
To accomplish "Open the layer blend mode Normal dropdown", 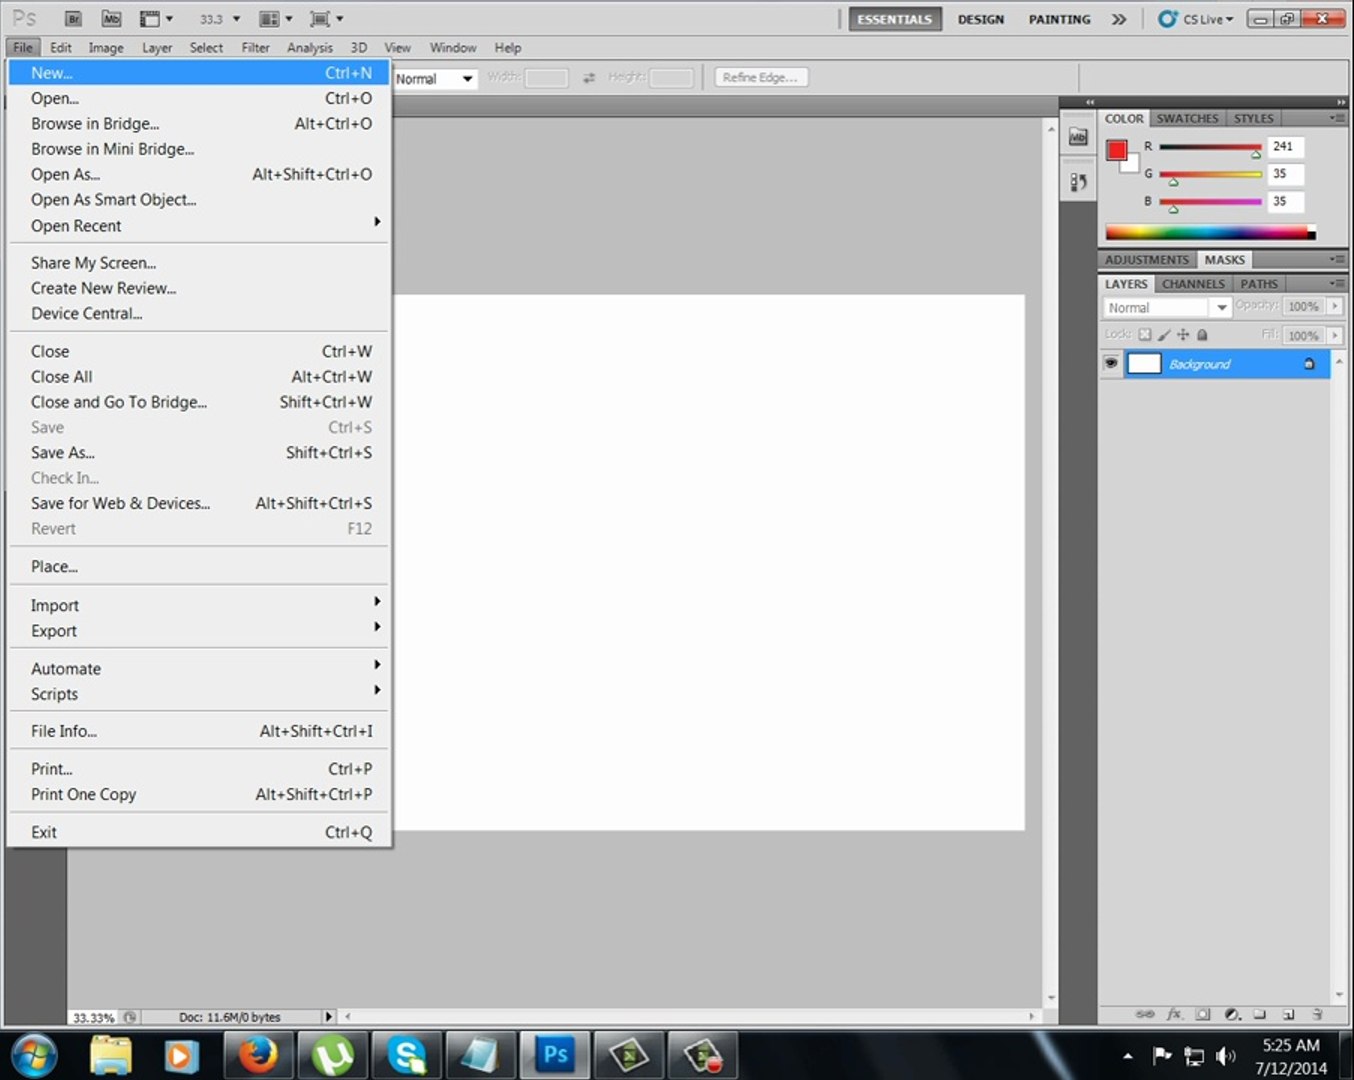I will click(1166, 308).
